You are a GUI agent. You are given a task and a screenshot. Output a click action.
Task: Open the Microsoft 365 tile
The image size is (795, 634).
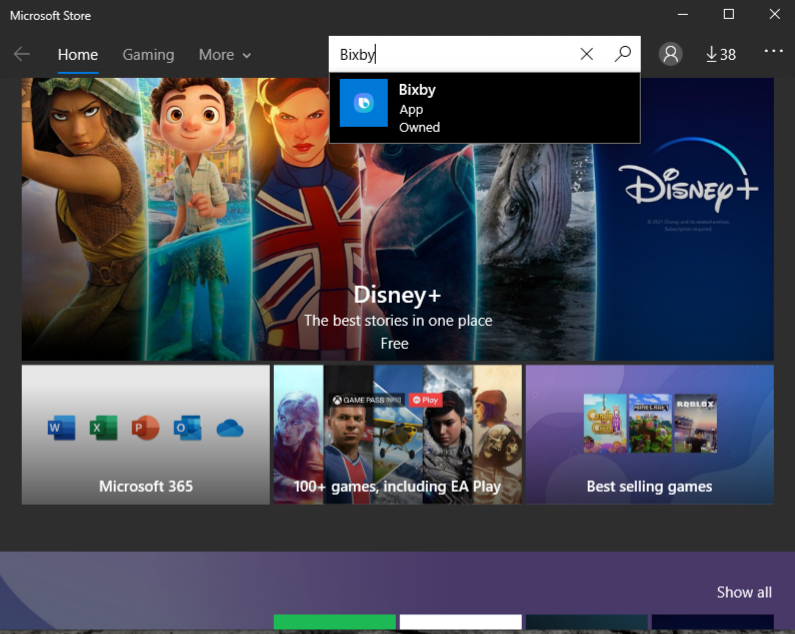[146, 435]
